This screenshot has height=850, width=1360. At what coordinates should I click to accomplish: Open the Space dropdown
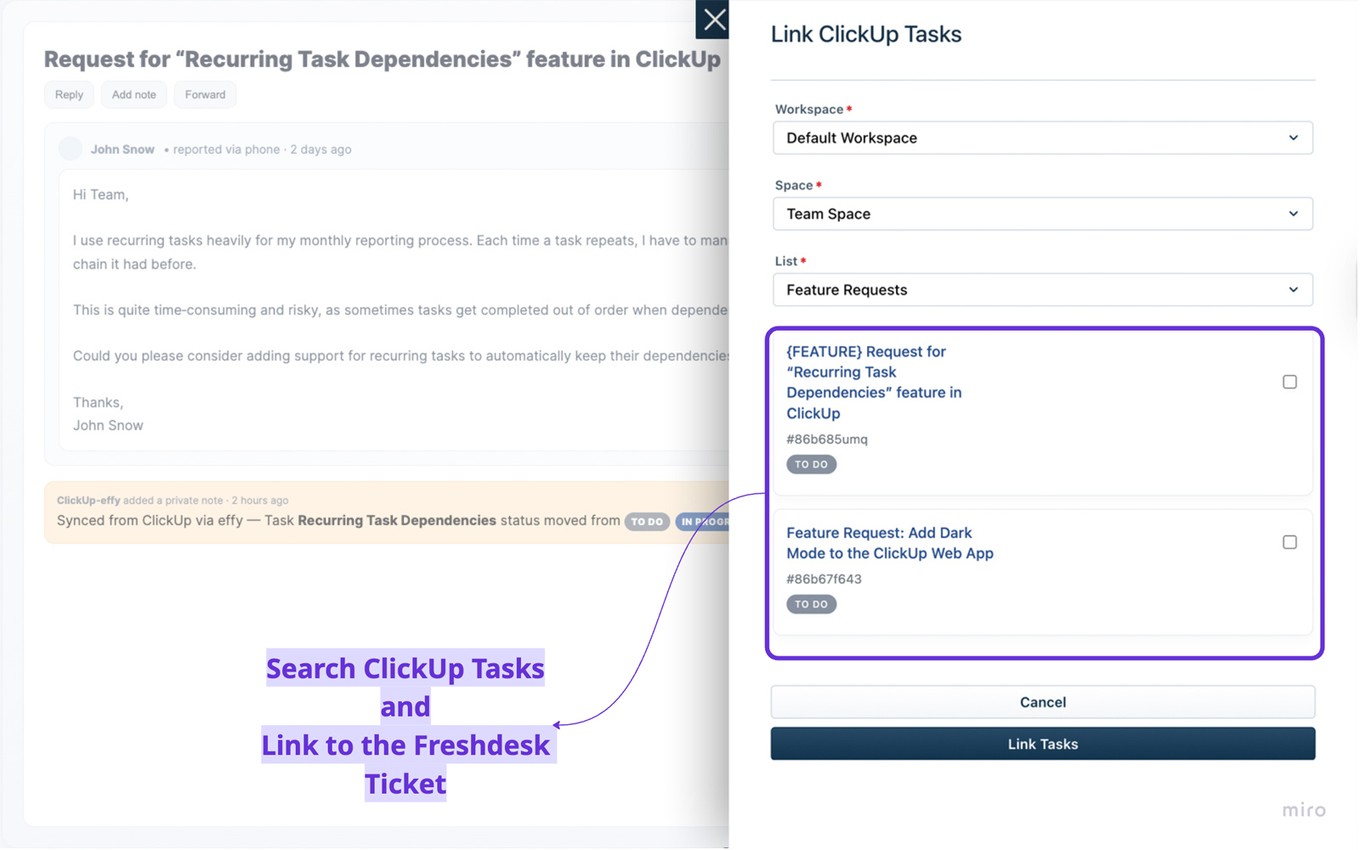tap(1043, 213)
